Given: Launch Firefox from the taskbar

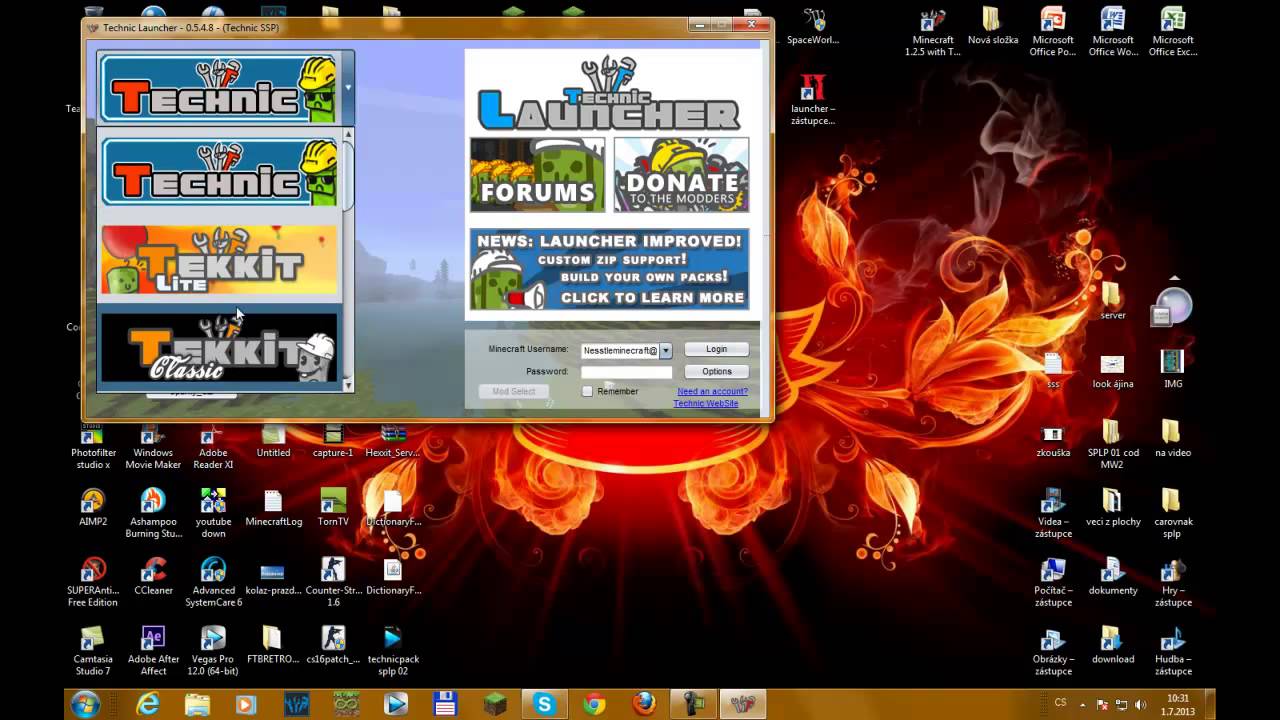Looking at the screenshot, I should pos(644,704).
